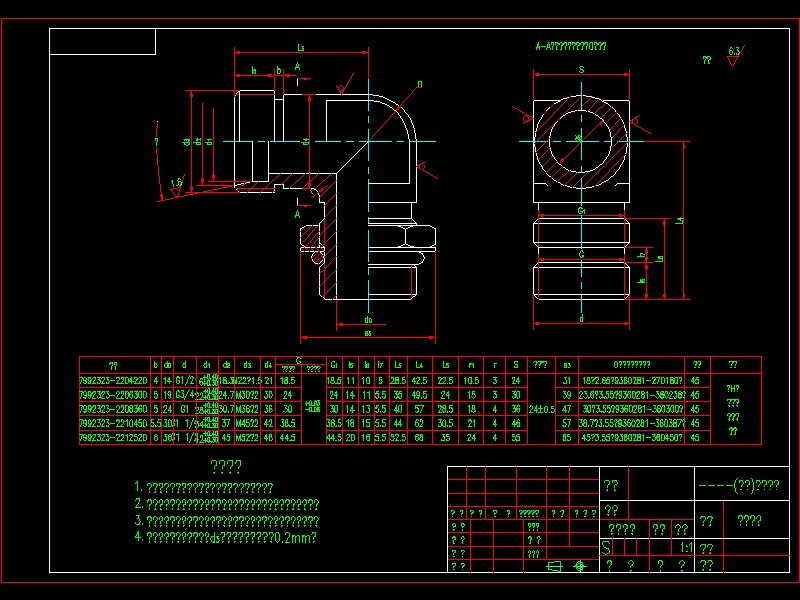800x600 pixels.
Task: Click the table cell reading 24±0.5
Action: (541, 409)
